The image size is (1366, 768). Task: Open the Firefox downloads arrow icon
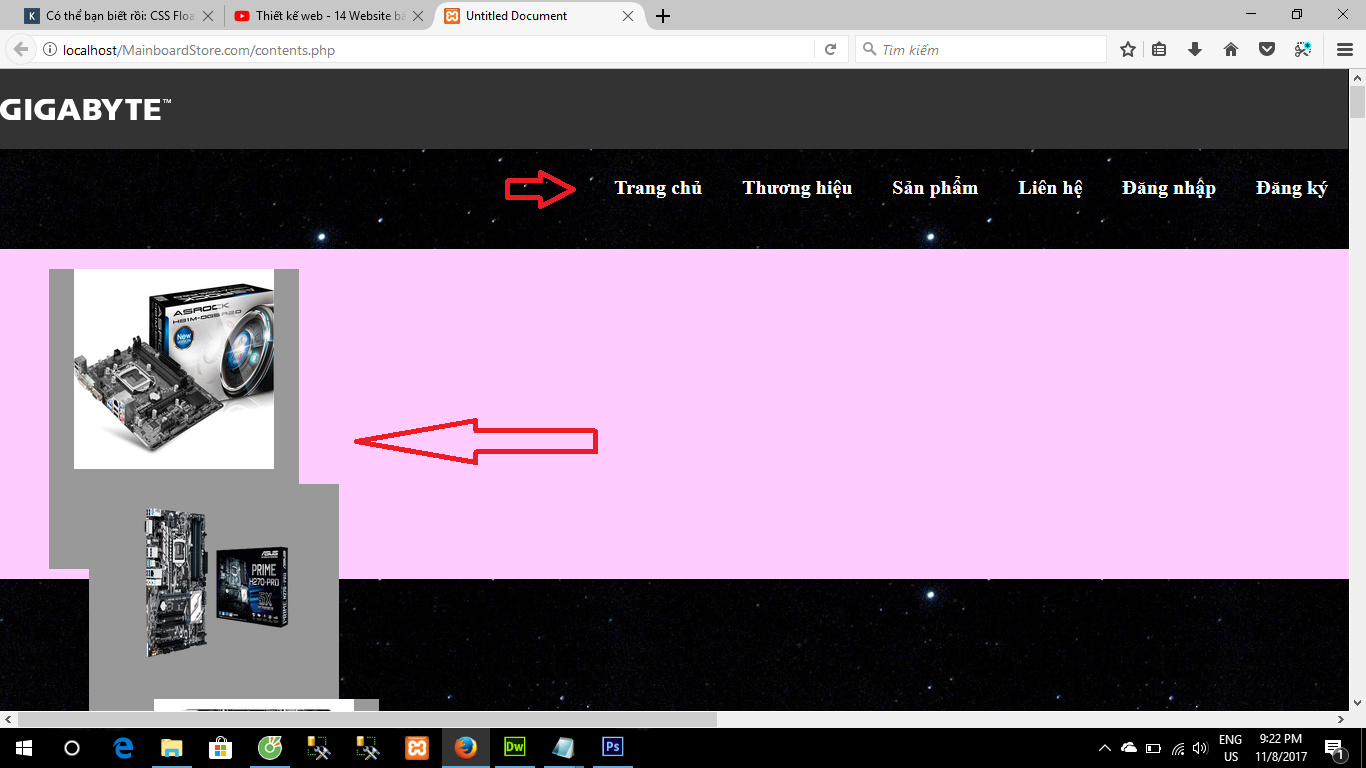[x=1195, y=50]
